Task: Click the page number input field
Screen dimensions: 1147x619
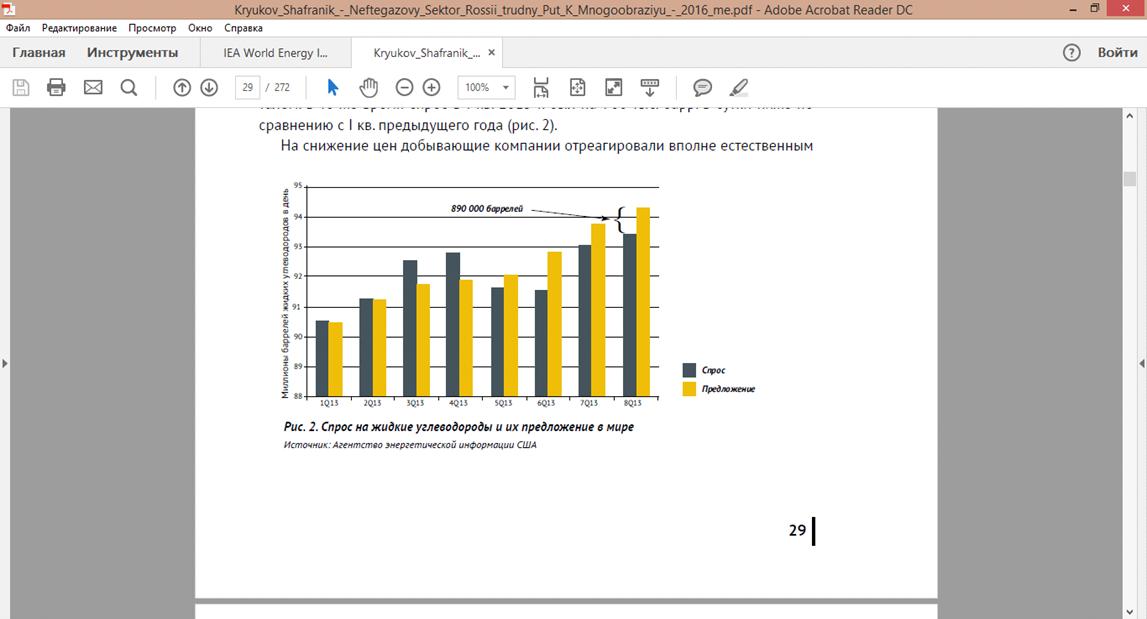Action: tap(247, 87)
